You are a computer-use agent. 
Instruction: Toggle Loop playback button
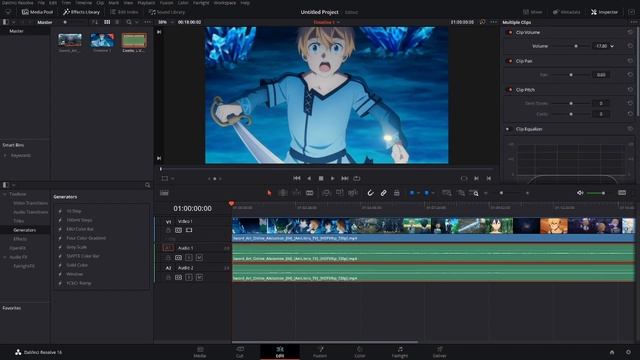pos(357,178)
